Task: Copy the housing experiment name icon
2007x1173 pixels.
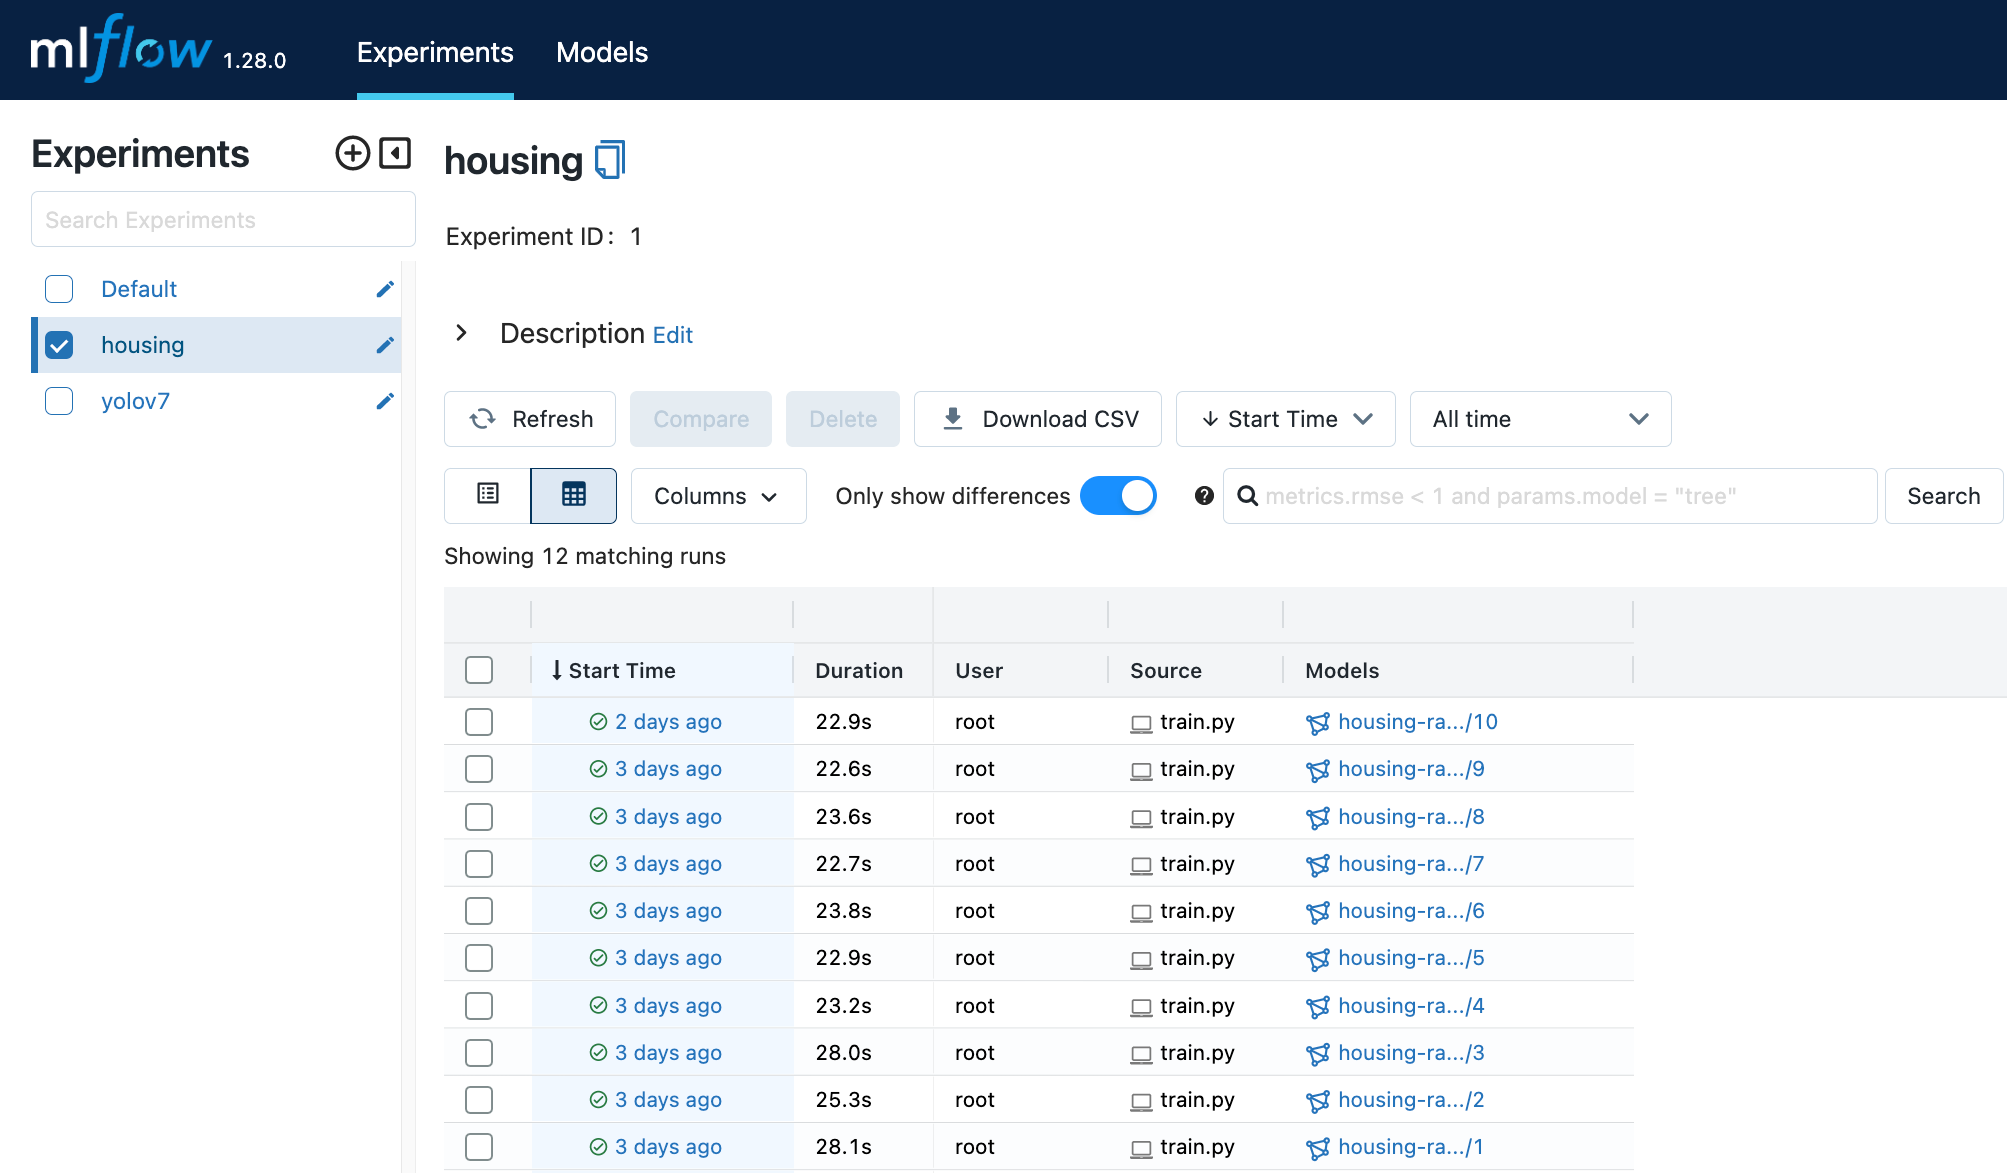Action: [x=609, y=160]
